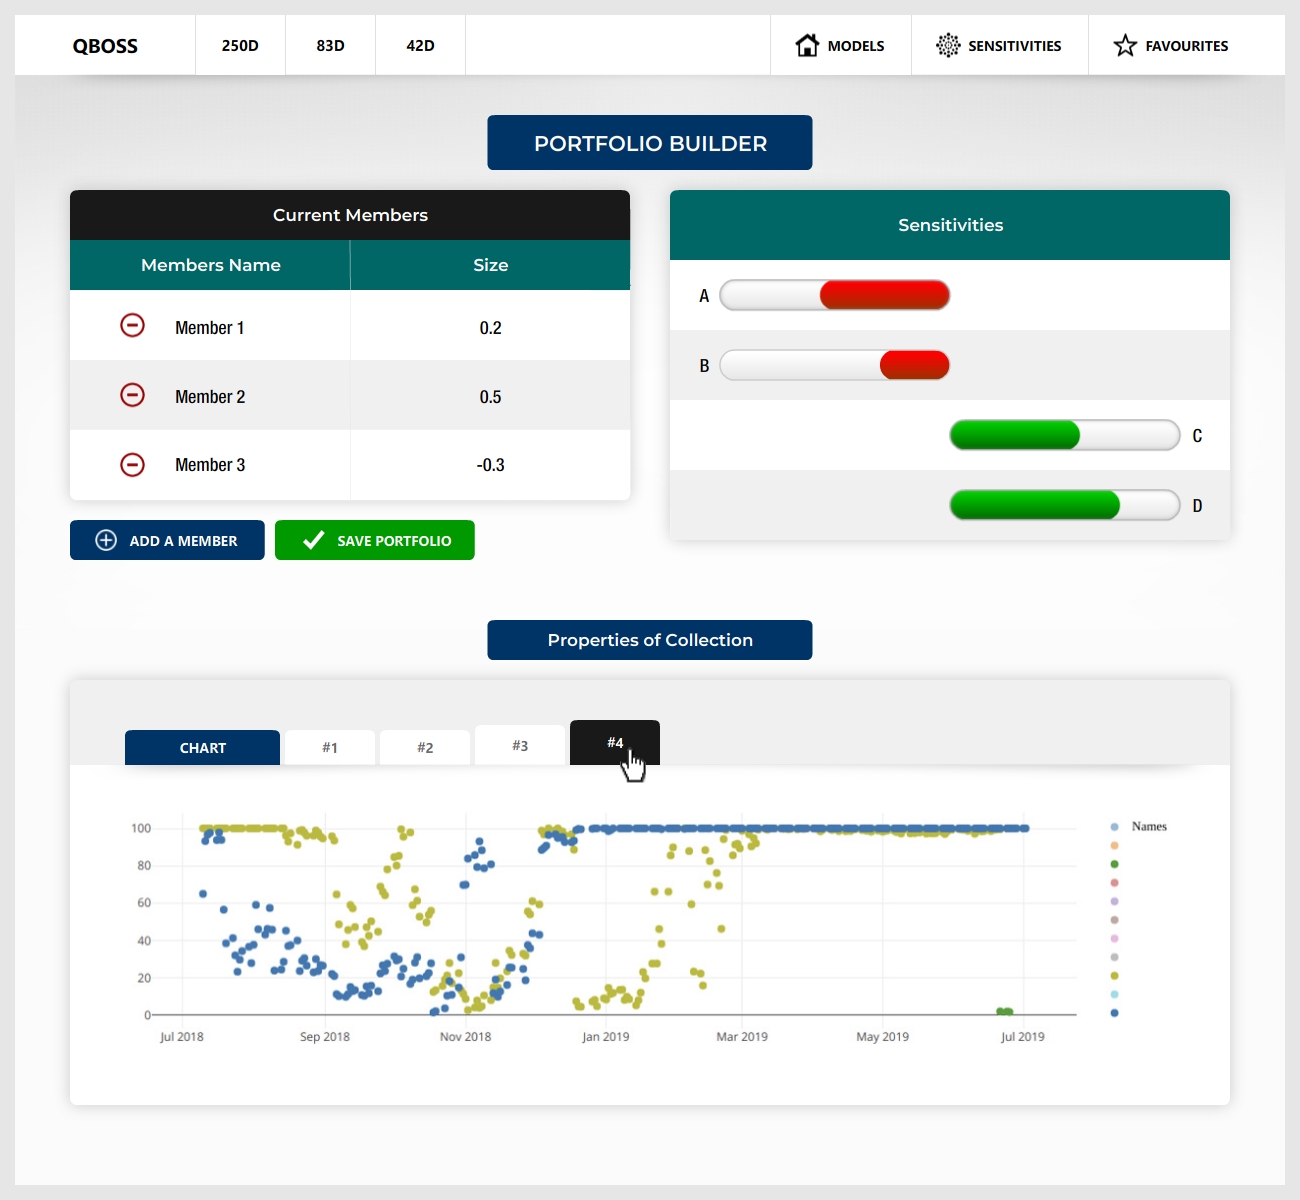The width and height of the screenshot is (1300, 1200).
Task: Click the sensitivity A red slider bar
Action: (884, 295)
